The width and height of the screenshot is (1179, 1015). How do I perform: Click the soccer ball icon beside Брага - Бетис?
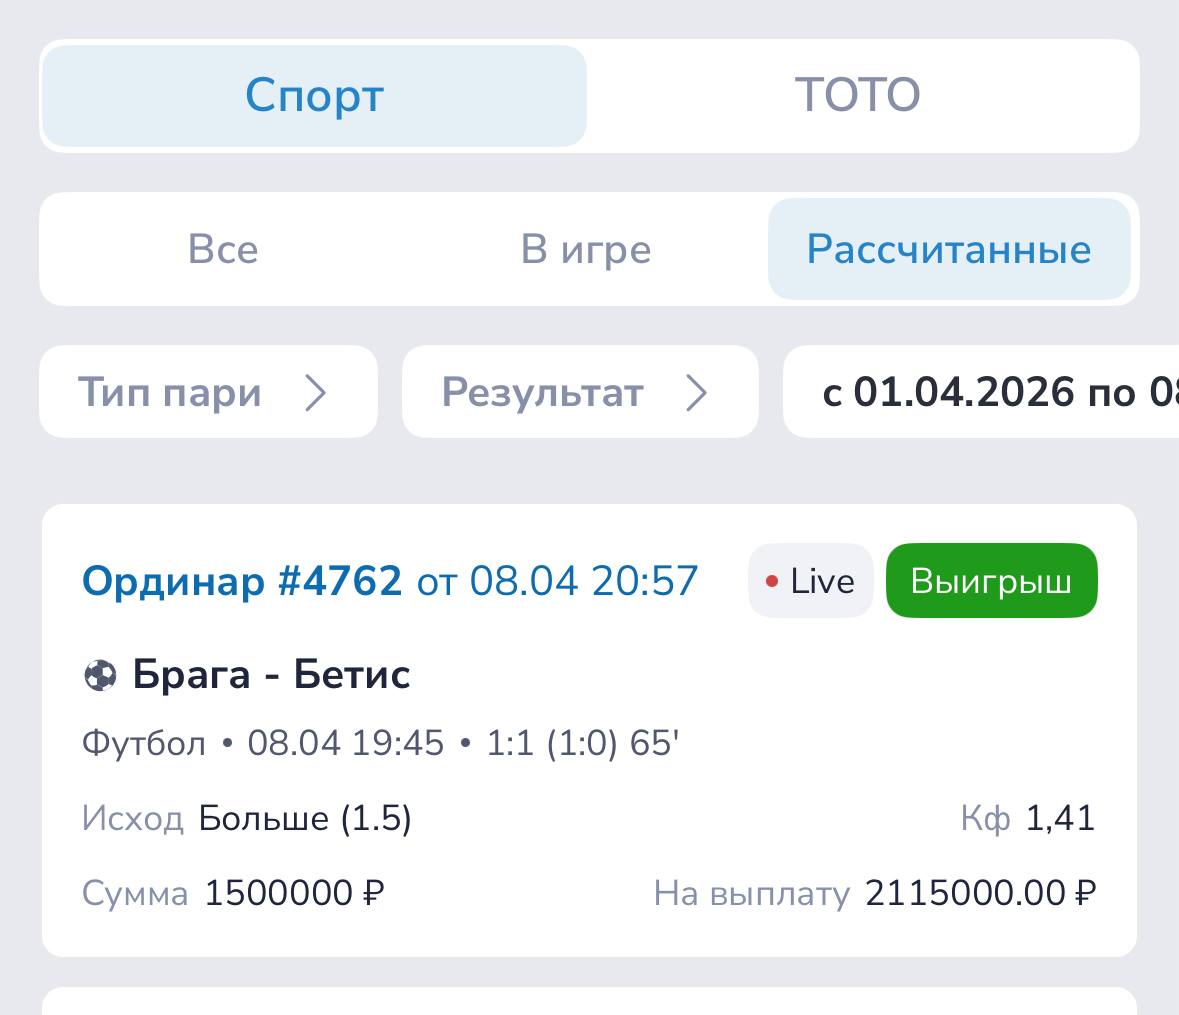[x=100, y=676]
